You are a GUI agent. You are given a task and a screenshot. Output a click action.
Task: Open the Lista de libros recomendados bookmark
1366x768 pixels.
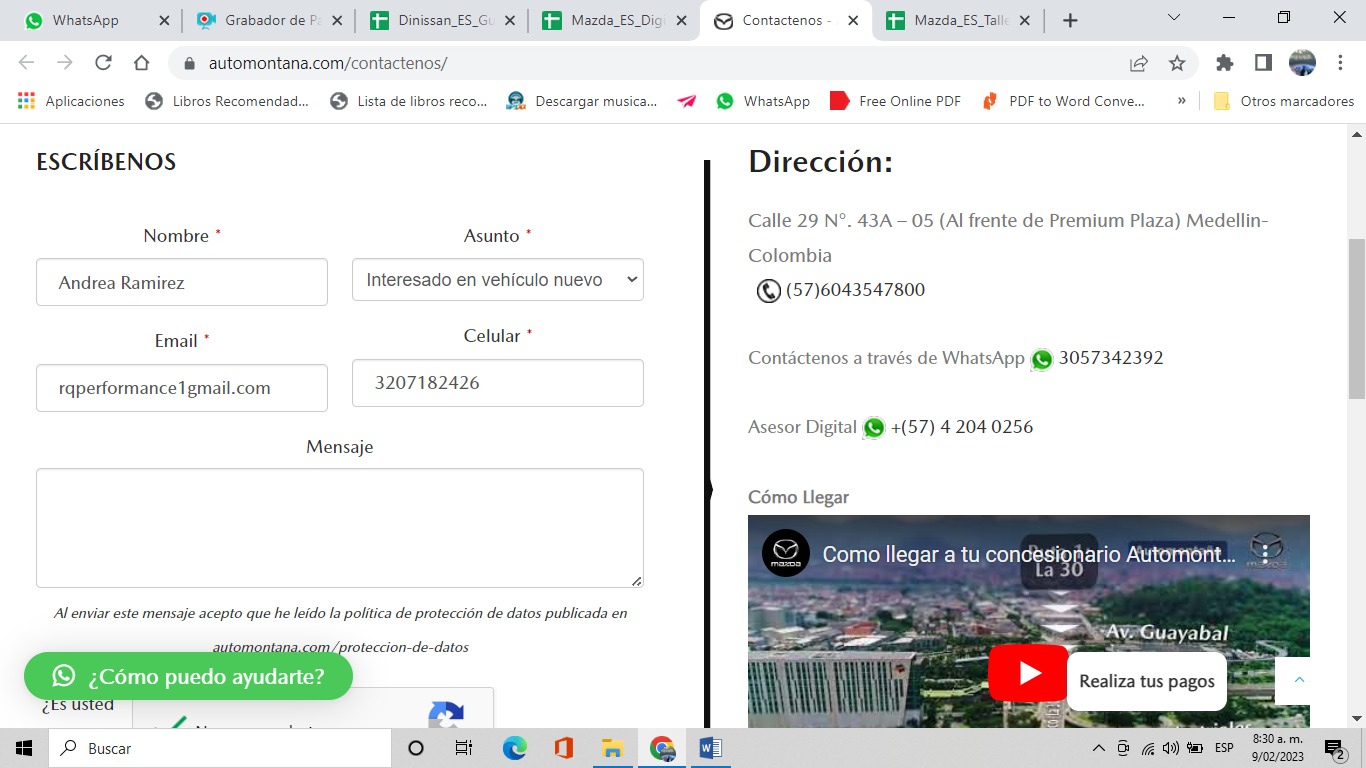[409, 101]
